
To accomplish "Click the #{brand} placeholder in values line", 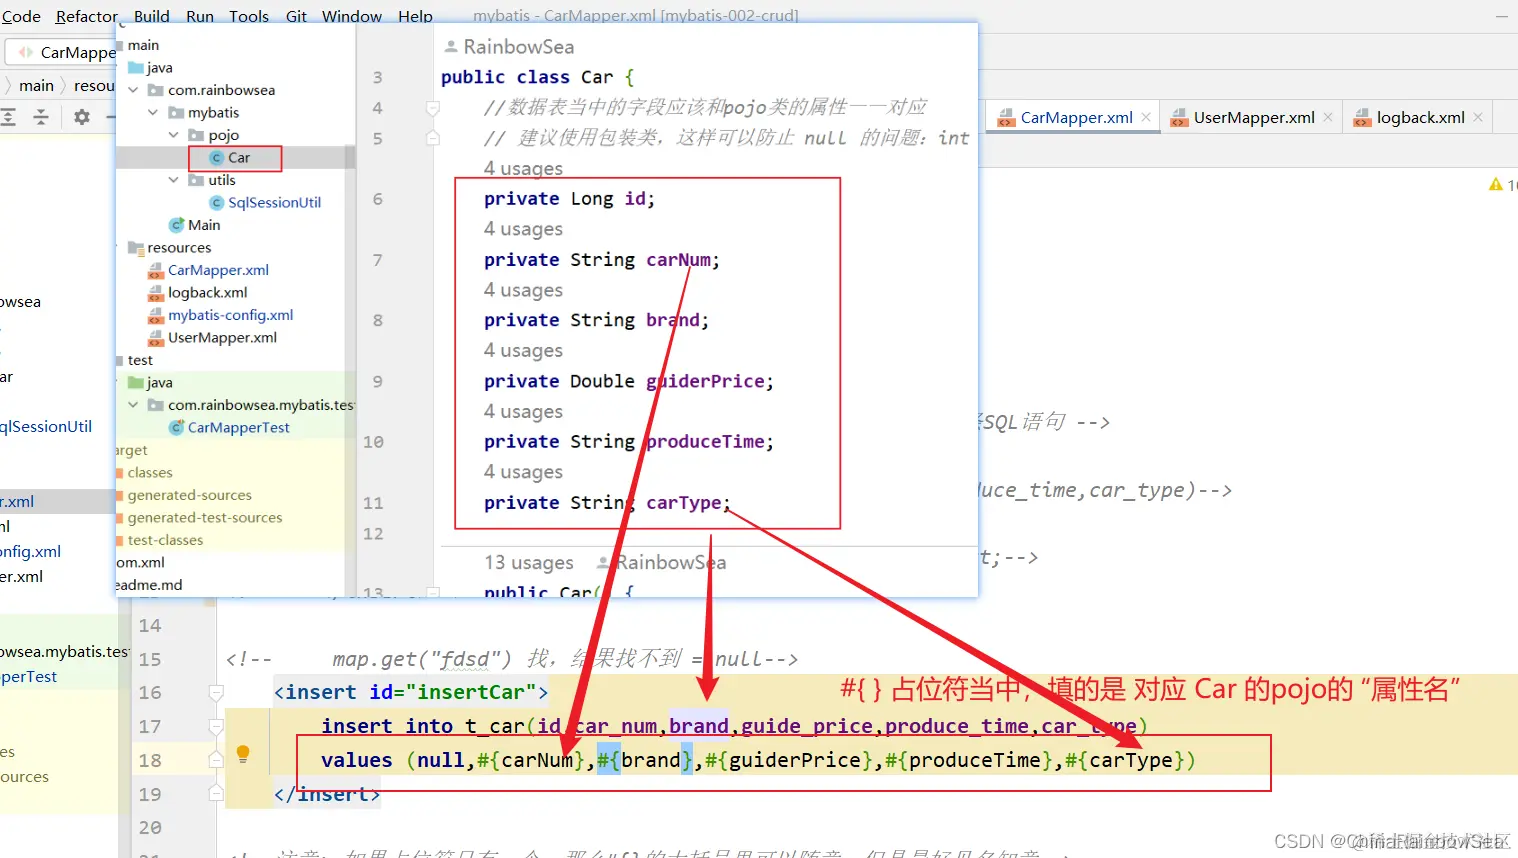I will [645, 760].
